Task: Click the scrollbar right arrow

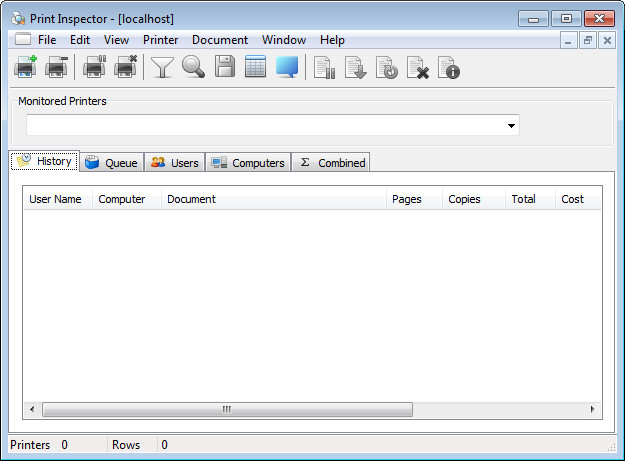Action: tap(592, 409)
